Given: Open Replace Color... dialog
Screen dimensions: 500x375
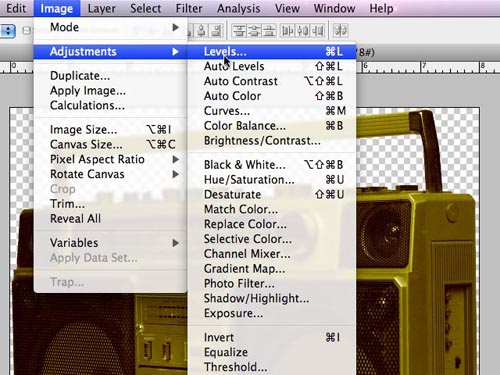Looking at the screenshot, I should tap(272, 224).
